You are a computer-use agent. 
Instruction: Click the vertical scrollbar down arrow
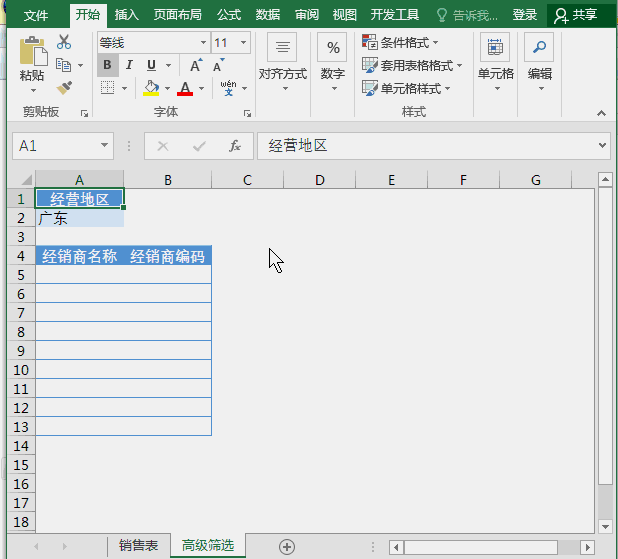point(605,526)
